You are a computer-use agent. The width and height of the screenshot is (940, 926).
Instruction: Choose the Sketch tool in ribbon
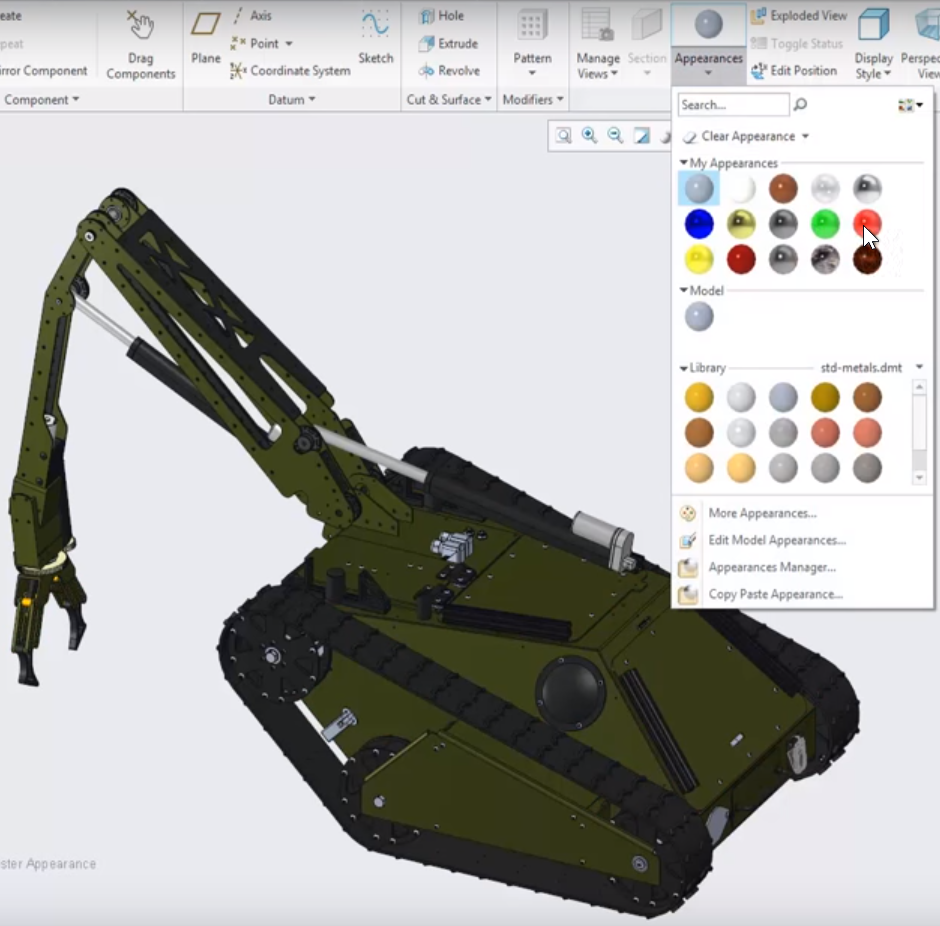pyautogui.click(x=375, y=25)
